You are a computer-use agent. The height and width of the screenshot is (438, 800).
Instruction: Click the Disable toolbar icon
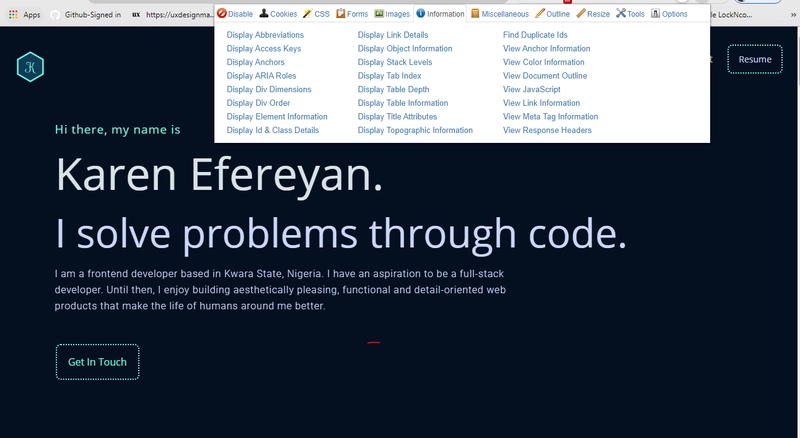[222, 14]
